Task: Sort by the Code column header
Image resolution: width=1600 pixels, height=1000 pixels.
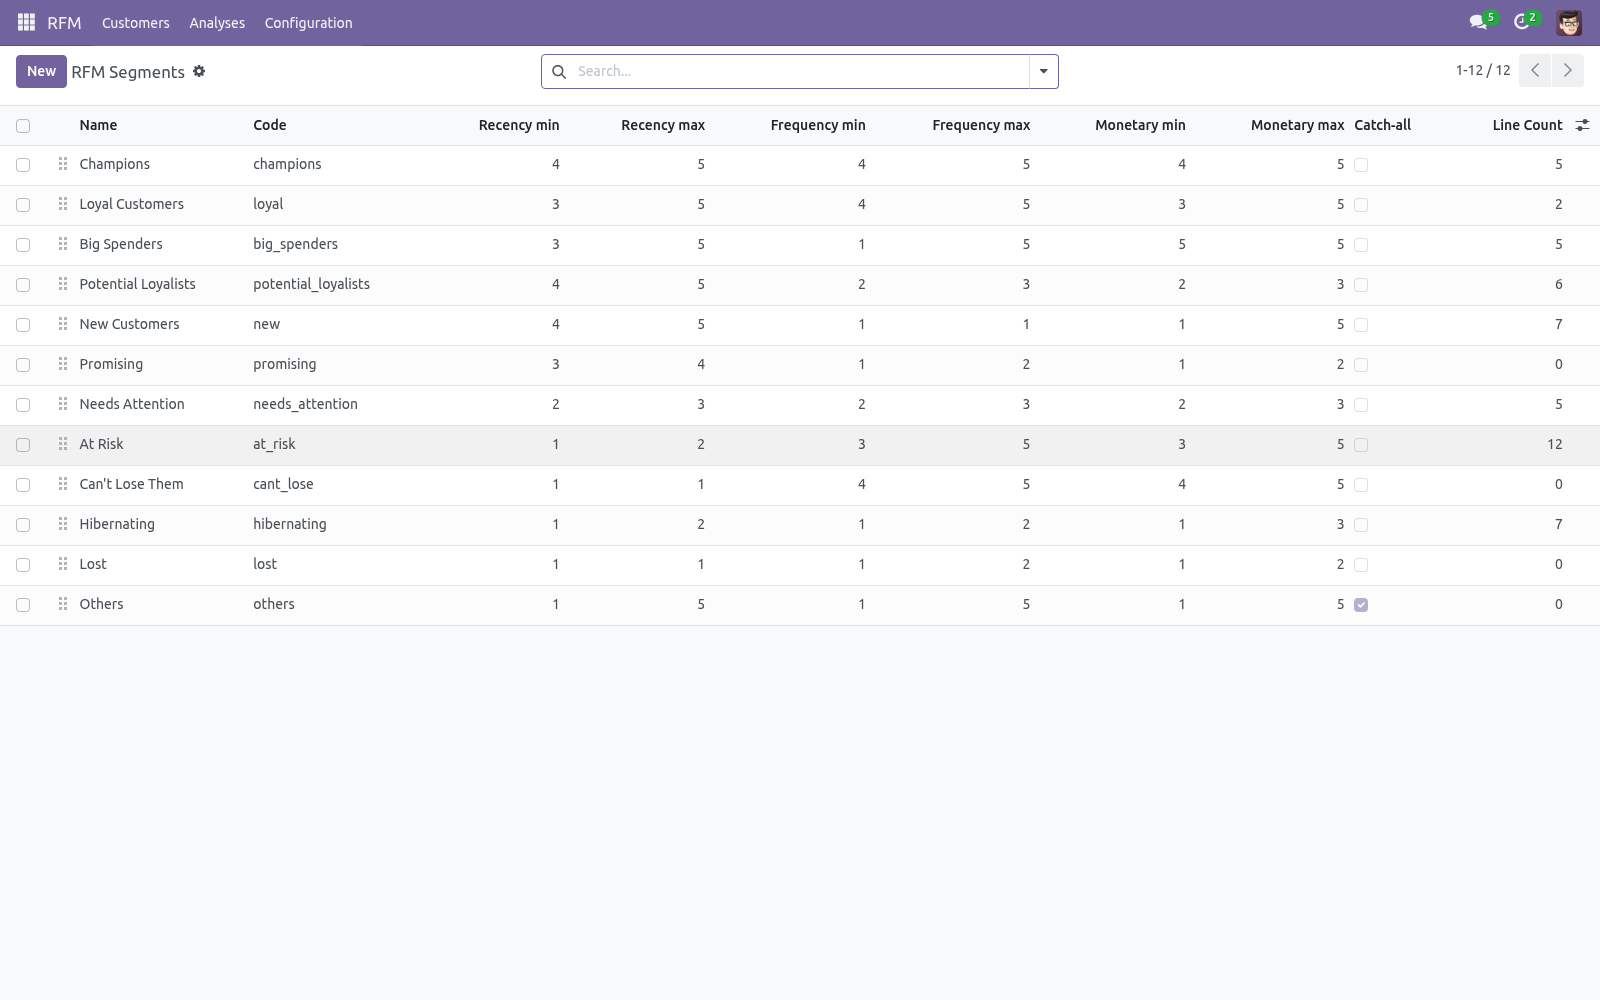Action: [x=269, y=125]
